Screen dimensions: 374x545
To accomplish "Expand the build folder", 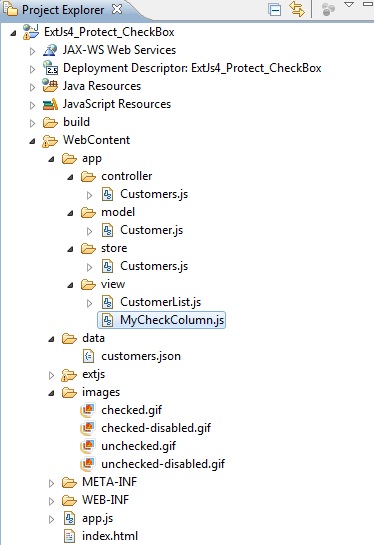I will point(32,123).
